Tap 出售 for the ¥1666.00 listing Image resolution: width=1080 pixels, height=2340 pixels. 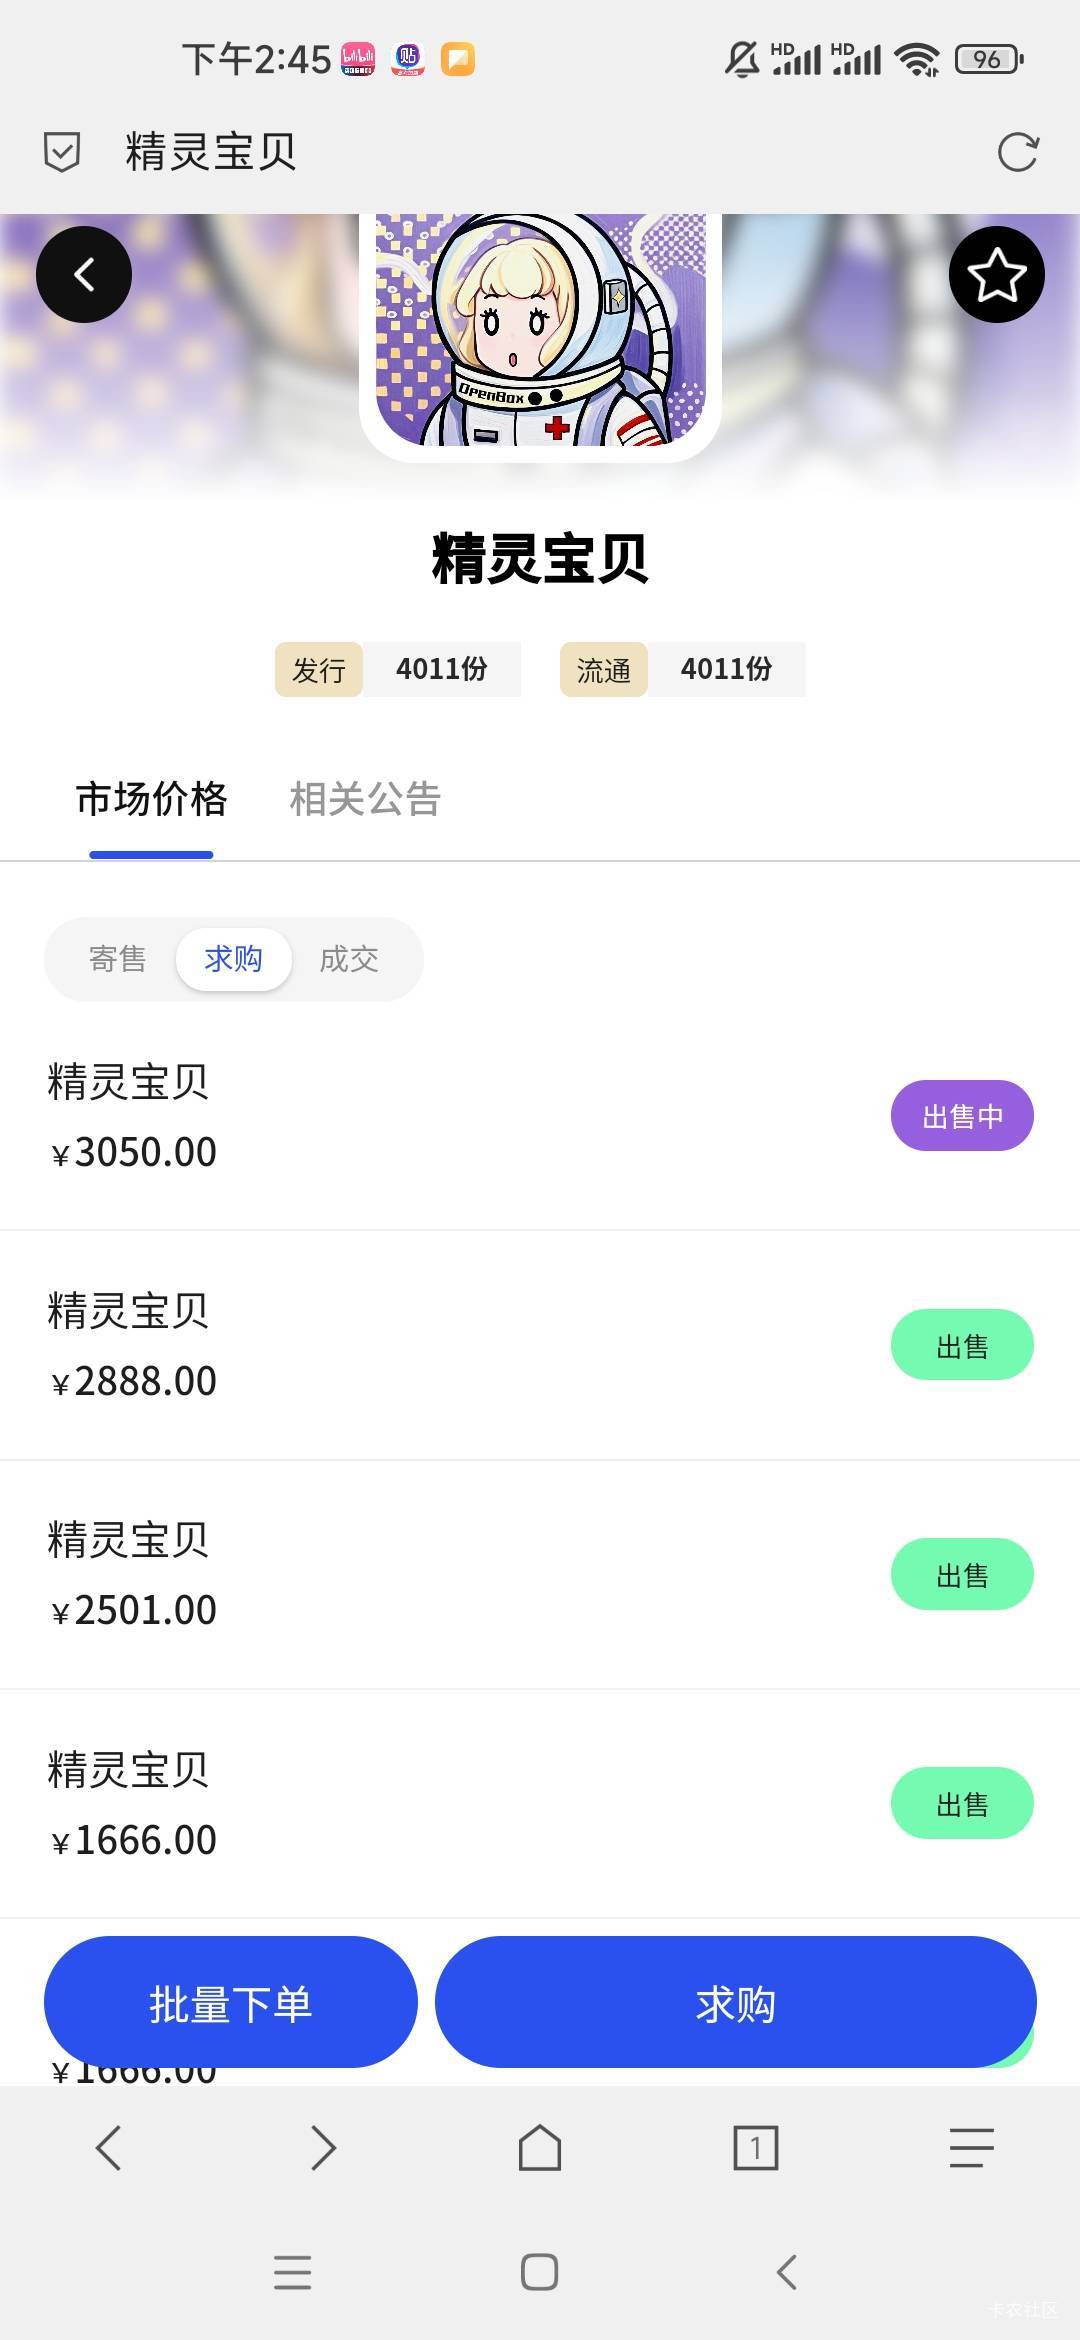(962, 1803)
